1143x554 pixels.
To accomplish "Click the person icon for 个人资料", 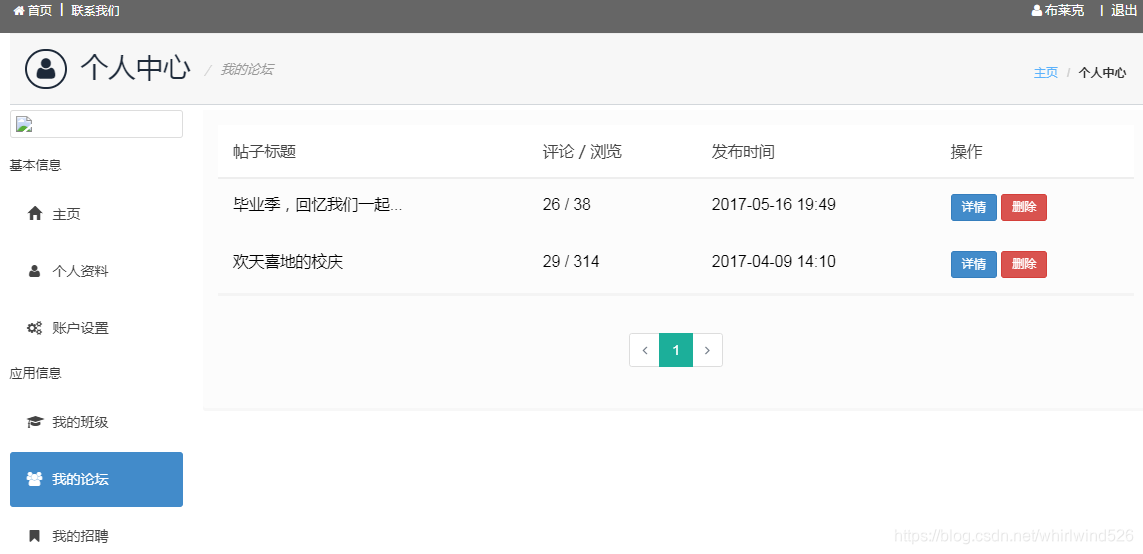I will [x=34, y=271].
